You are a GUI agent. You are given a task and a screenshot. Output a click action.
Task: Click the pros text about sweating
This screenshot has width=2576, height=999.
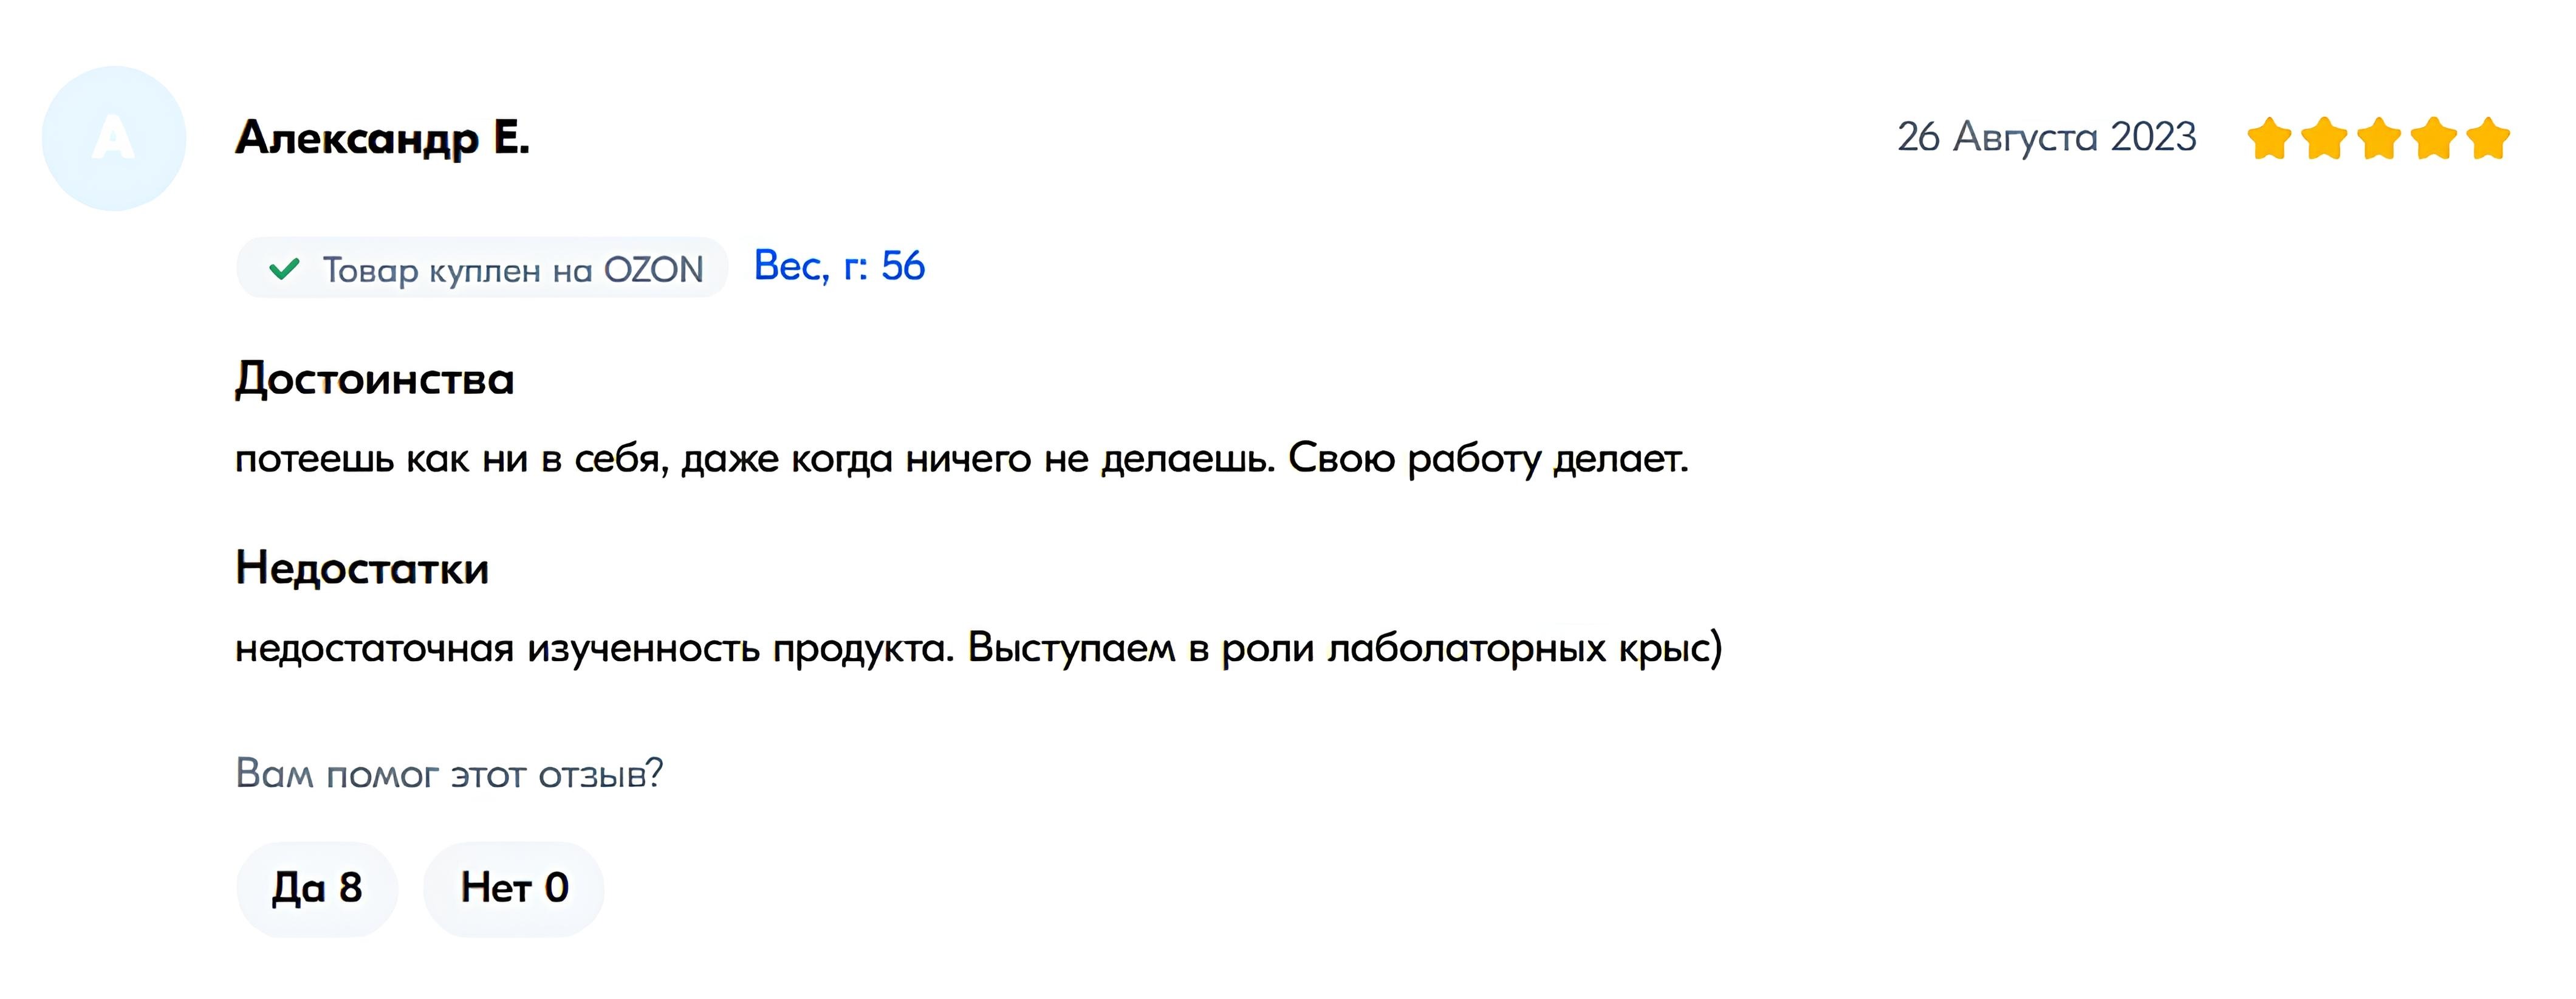(x=962, y=459)
